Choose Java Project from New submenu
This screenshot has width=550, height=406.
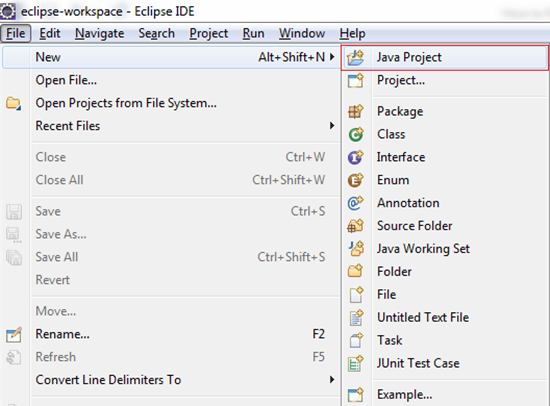pyautogui.click(x=444, y=58)
